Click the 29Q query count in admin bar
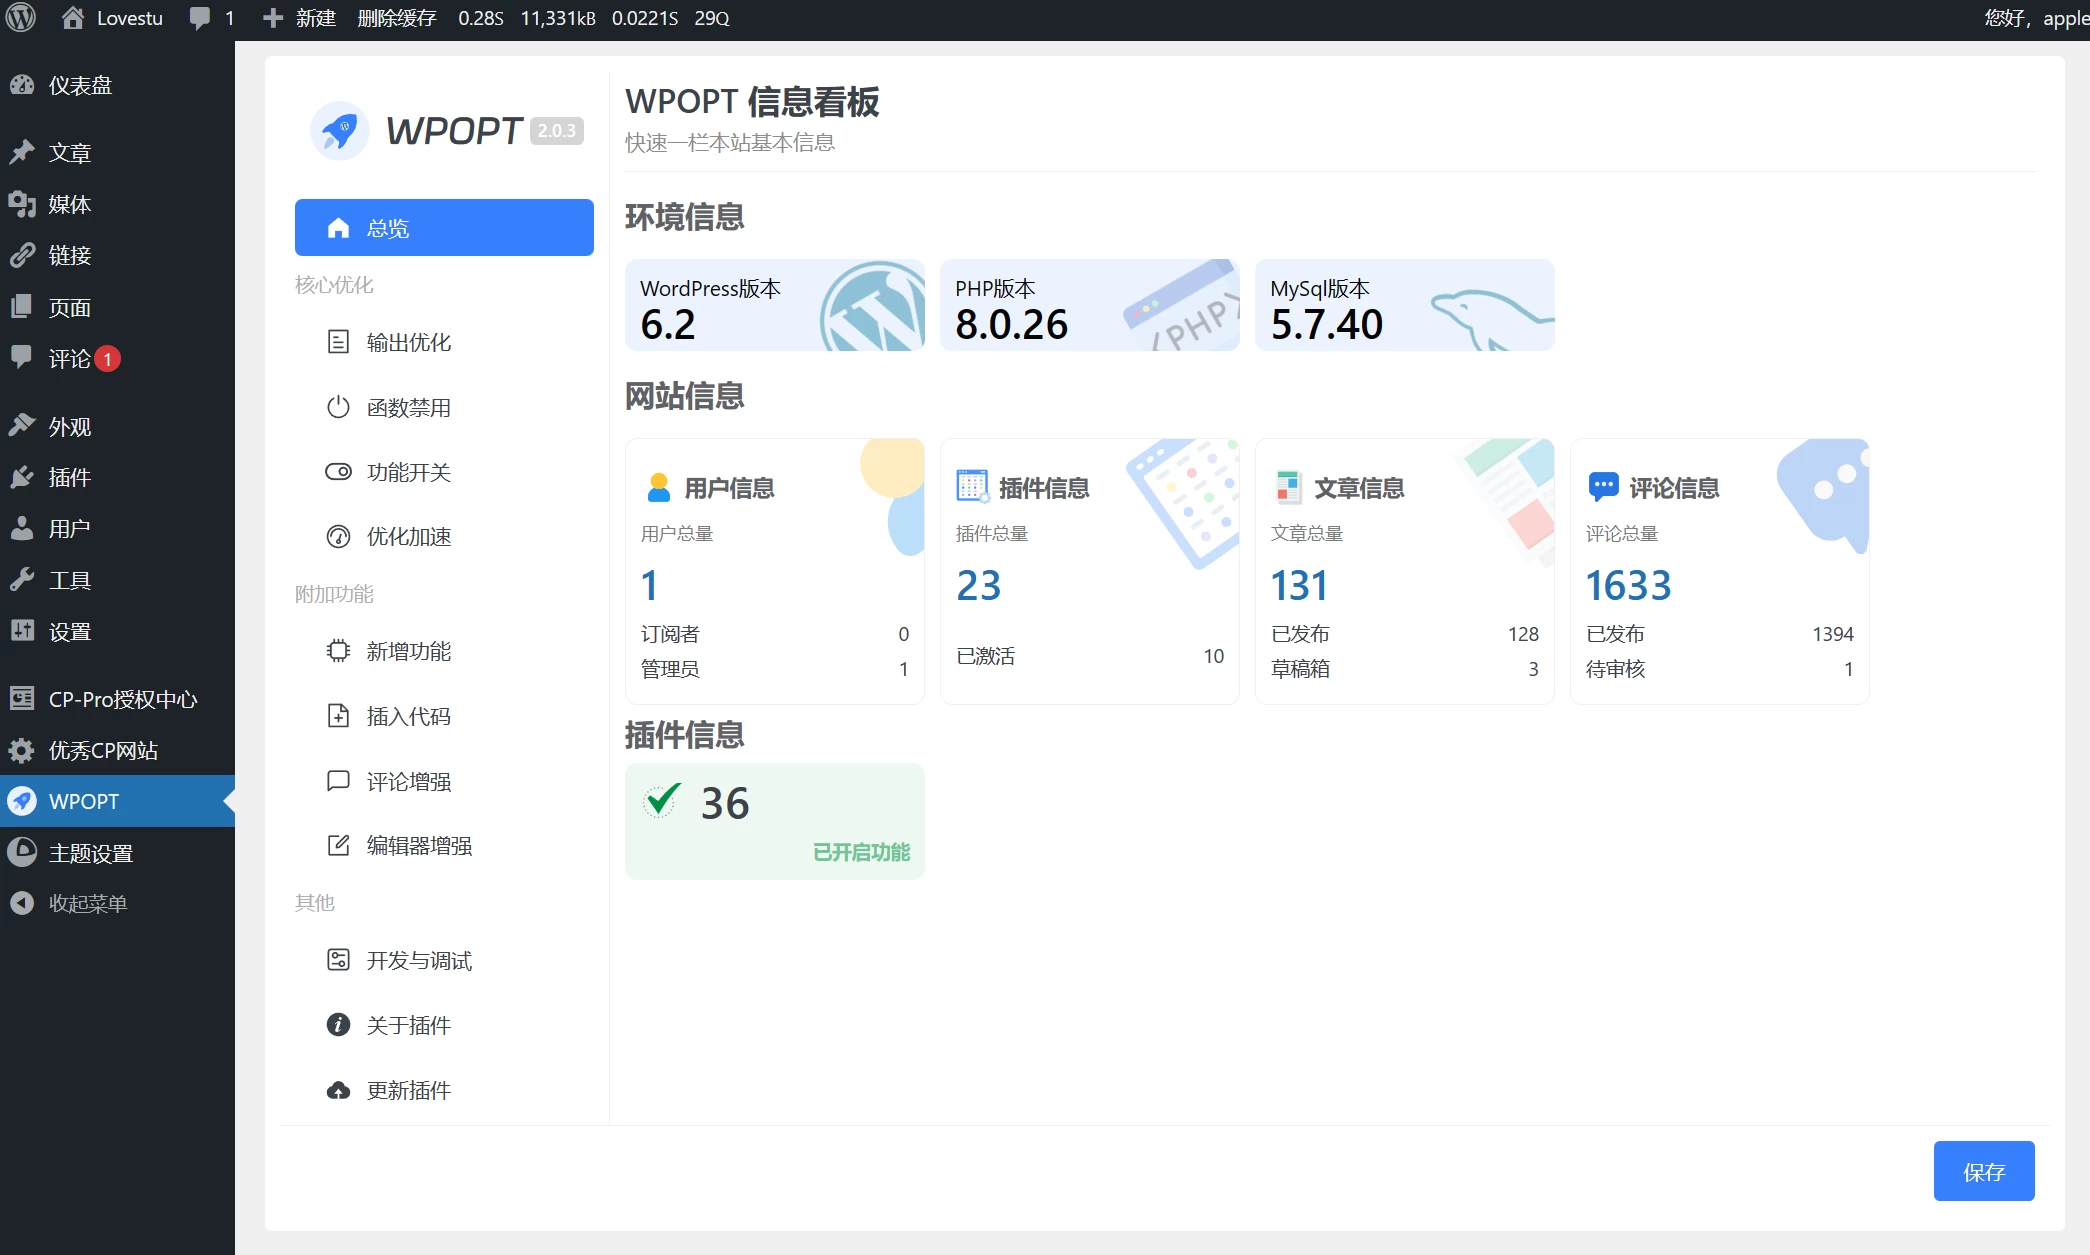The width and height of the screenshot is (2090, 1255). pos(712,18)
